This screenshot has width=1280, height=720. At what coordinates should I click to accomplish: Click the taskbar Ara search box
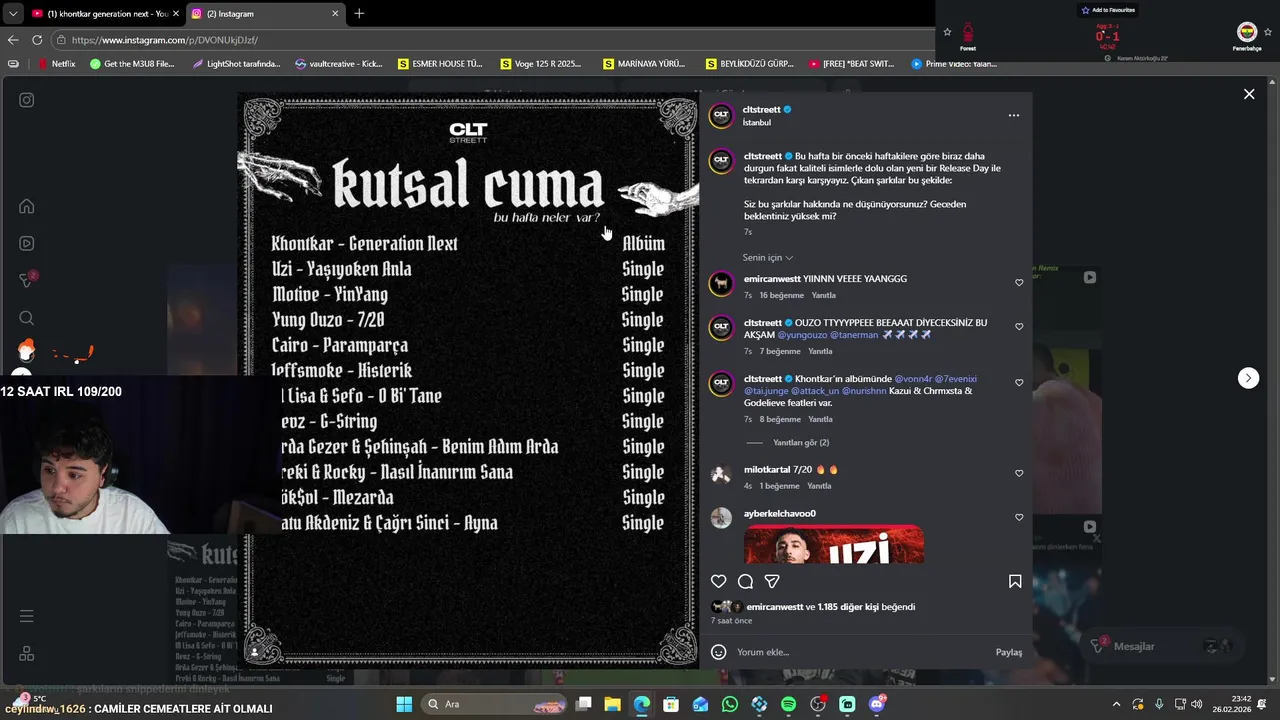click(495, 704)
